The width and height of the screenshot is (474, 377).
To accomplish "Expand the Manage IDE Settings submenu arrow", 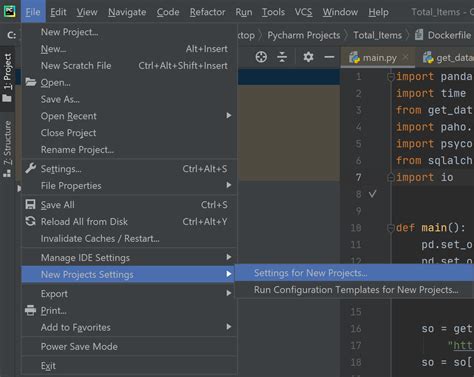I will pyautogui.click(x=229, y=257).
